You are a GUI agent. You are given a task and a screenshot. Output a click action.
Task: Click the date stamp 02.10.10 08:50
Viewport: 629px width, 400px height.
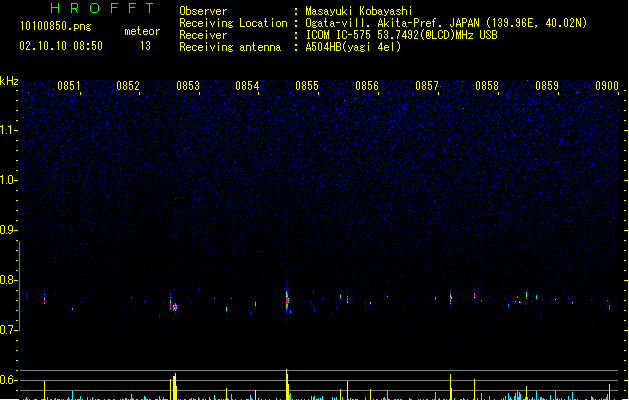point(61,46)
